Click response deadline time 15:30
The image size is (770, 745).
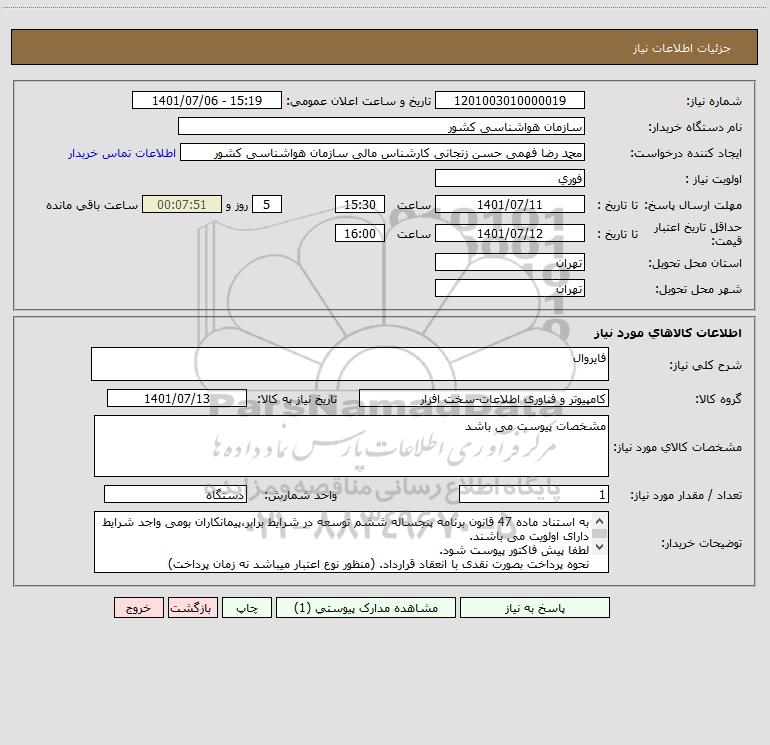point(359,204)
